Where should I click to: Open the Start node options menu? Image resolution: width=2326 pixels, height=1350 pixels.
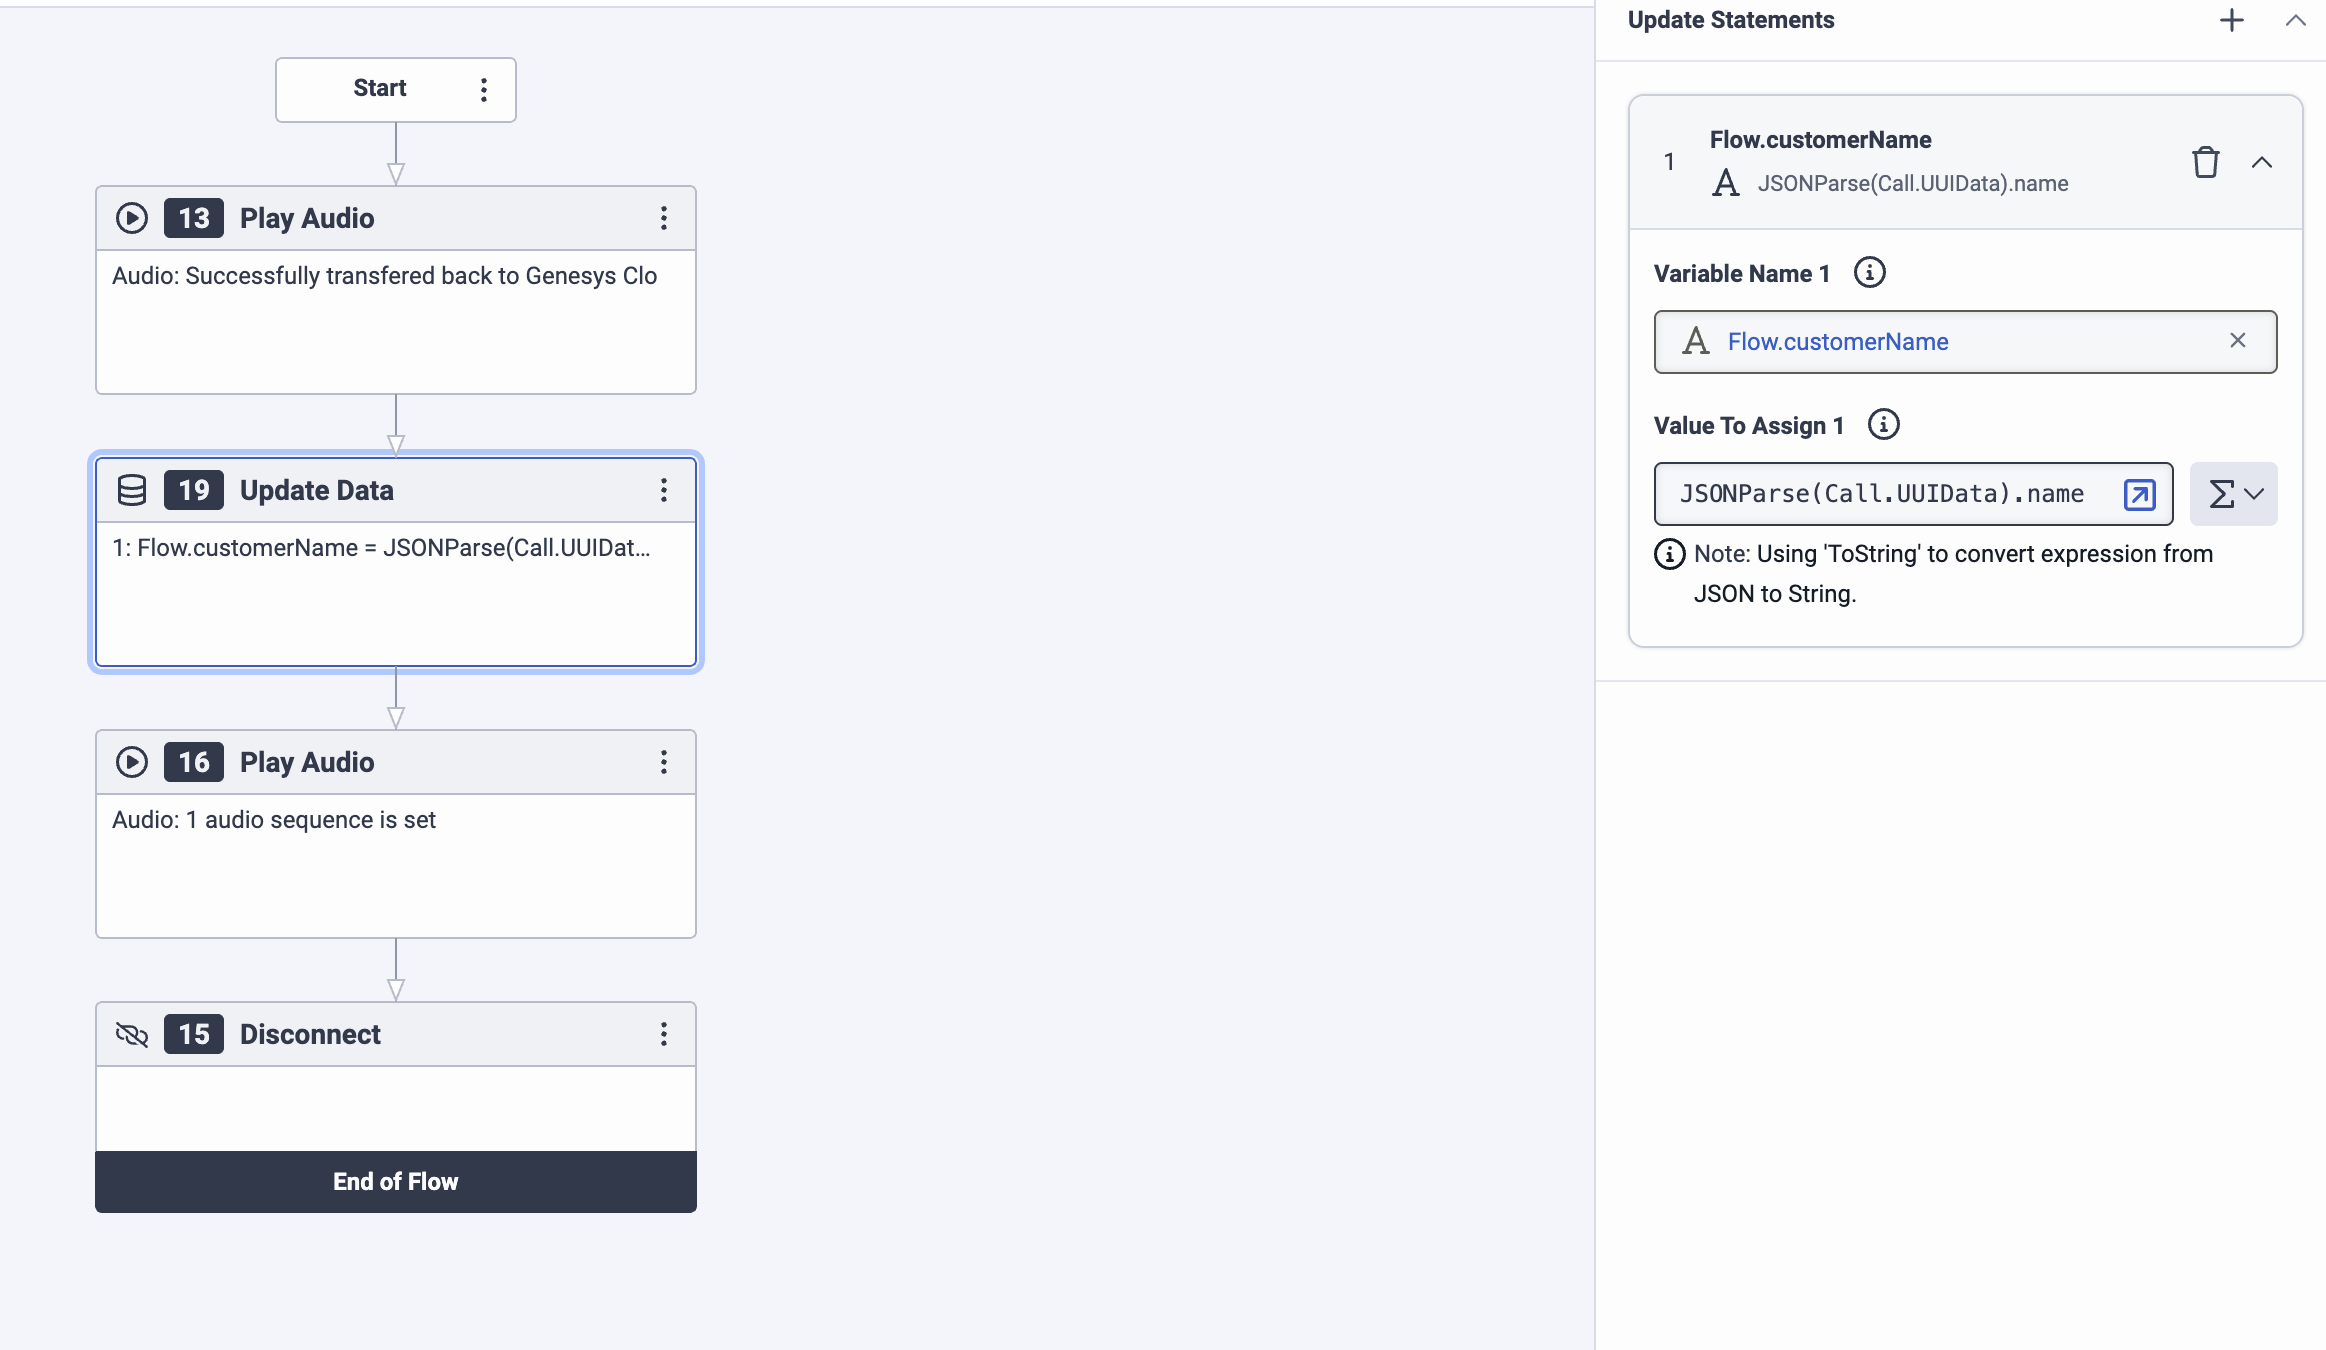point(484,90)
